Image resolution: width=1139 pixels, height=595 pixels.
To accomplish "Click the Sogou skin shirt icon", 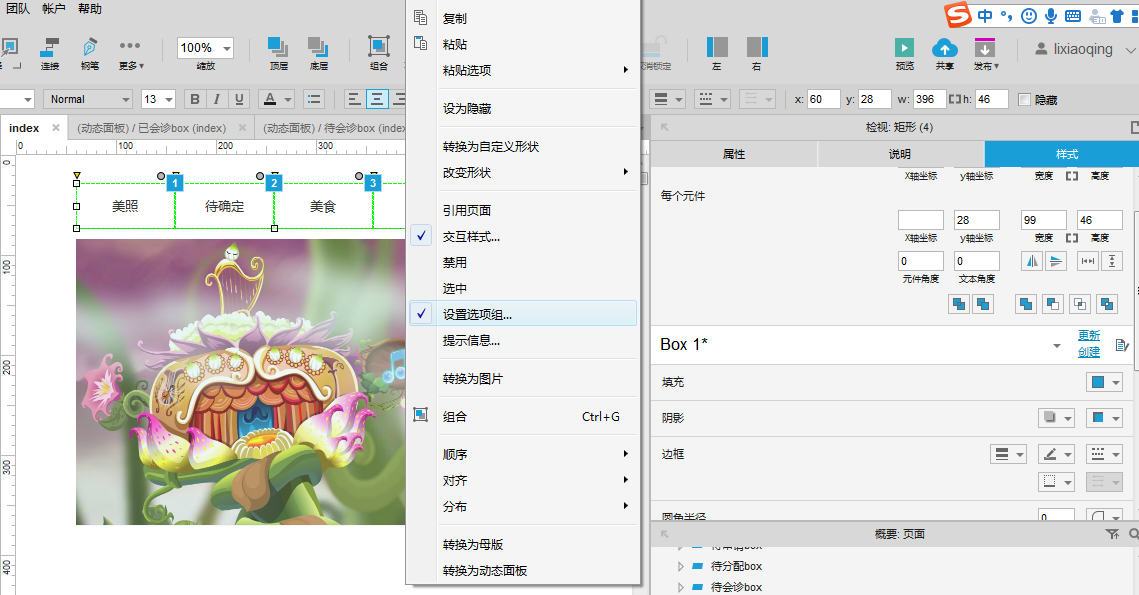I will point(1117,15).
